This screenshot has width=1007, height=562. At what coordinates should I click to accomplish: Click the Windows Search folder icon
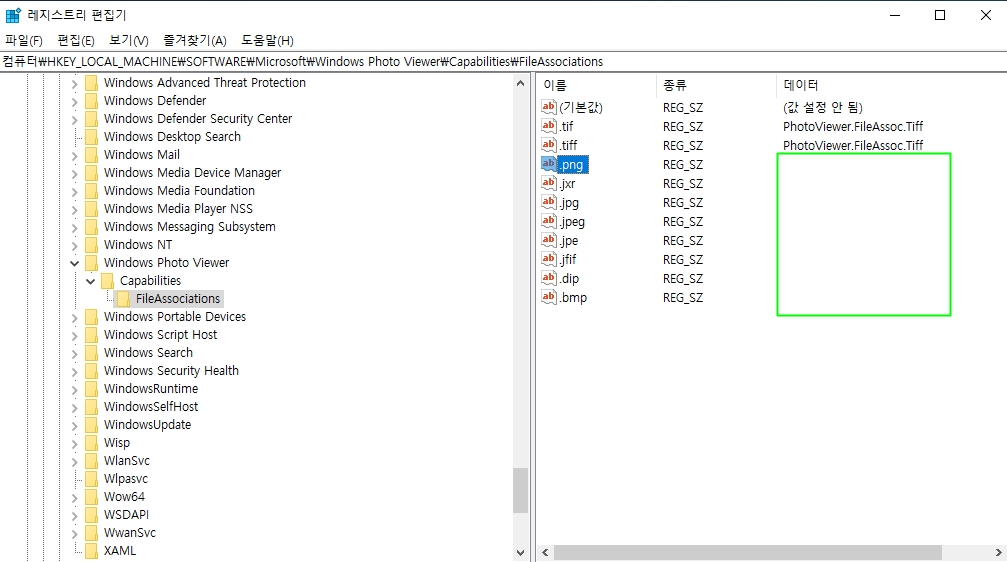[x=91, y=353]
